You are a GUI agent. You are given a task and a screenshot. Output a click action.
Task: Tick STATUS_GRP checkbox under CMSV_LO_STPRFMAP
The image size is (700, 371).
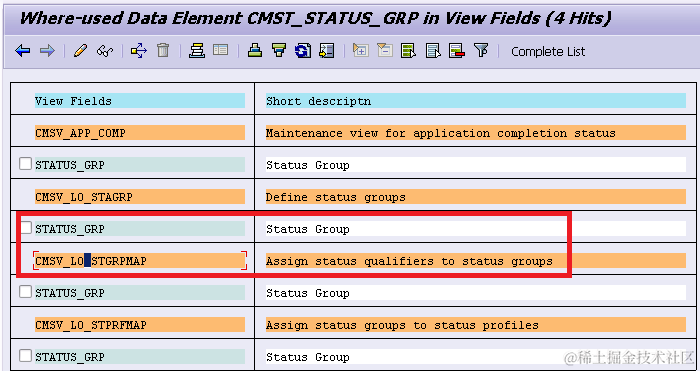click(25, 356)
